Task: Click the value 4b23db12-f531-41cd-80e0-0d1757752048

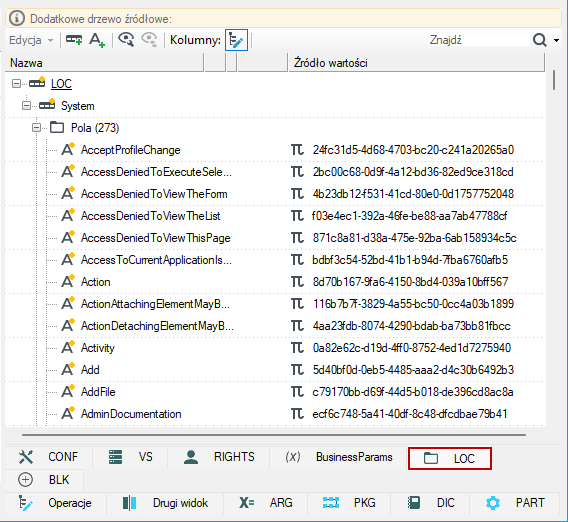Action: pyautogui.click(x=413, y=194)
